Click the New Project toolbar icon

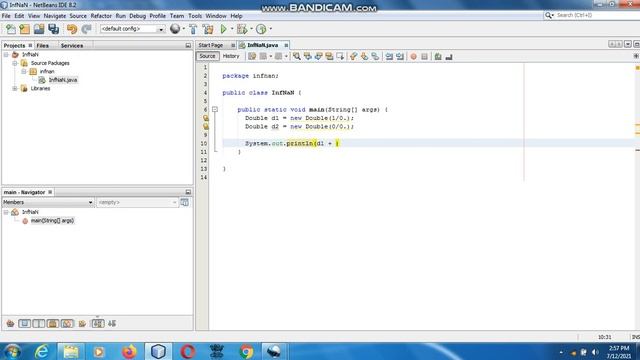click(x=25, y=29)
